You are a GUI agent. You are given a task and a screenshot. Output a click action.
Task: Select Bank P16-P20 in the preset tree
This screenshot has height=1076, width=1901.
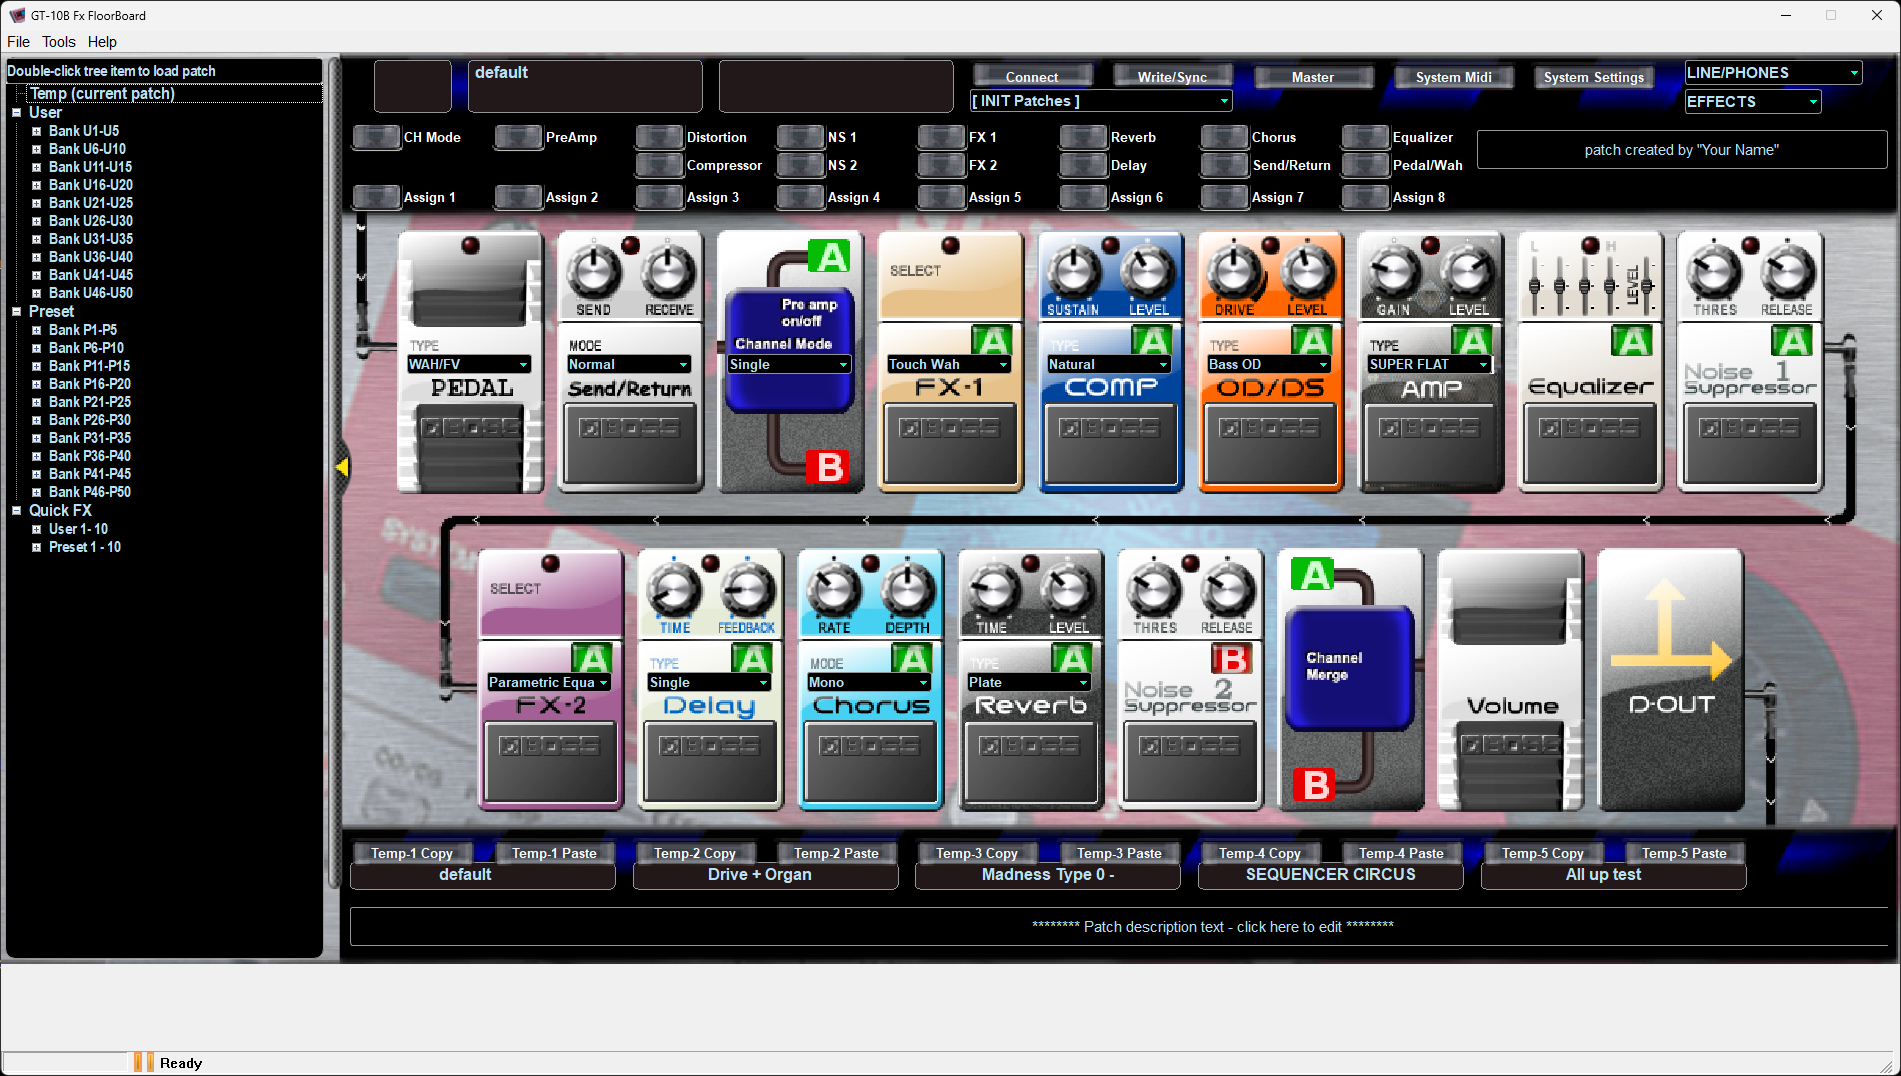pos(90,384)
